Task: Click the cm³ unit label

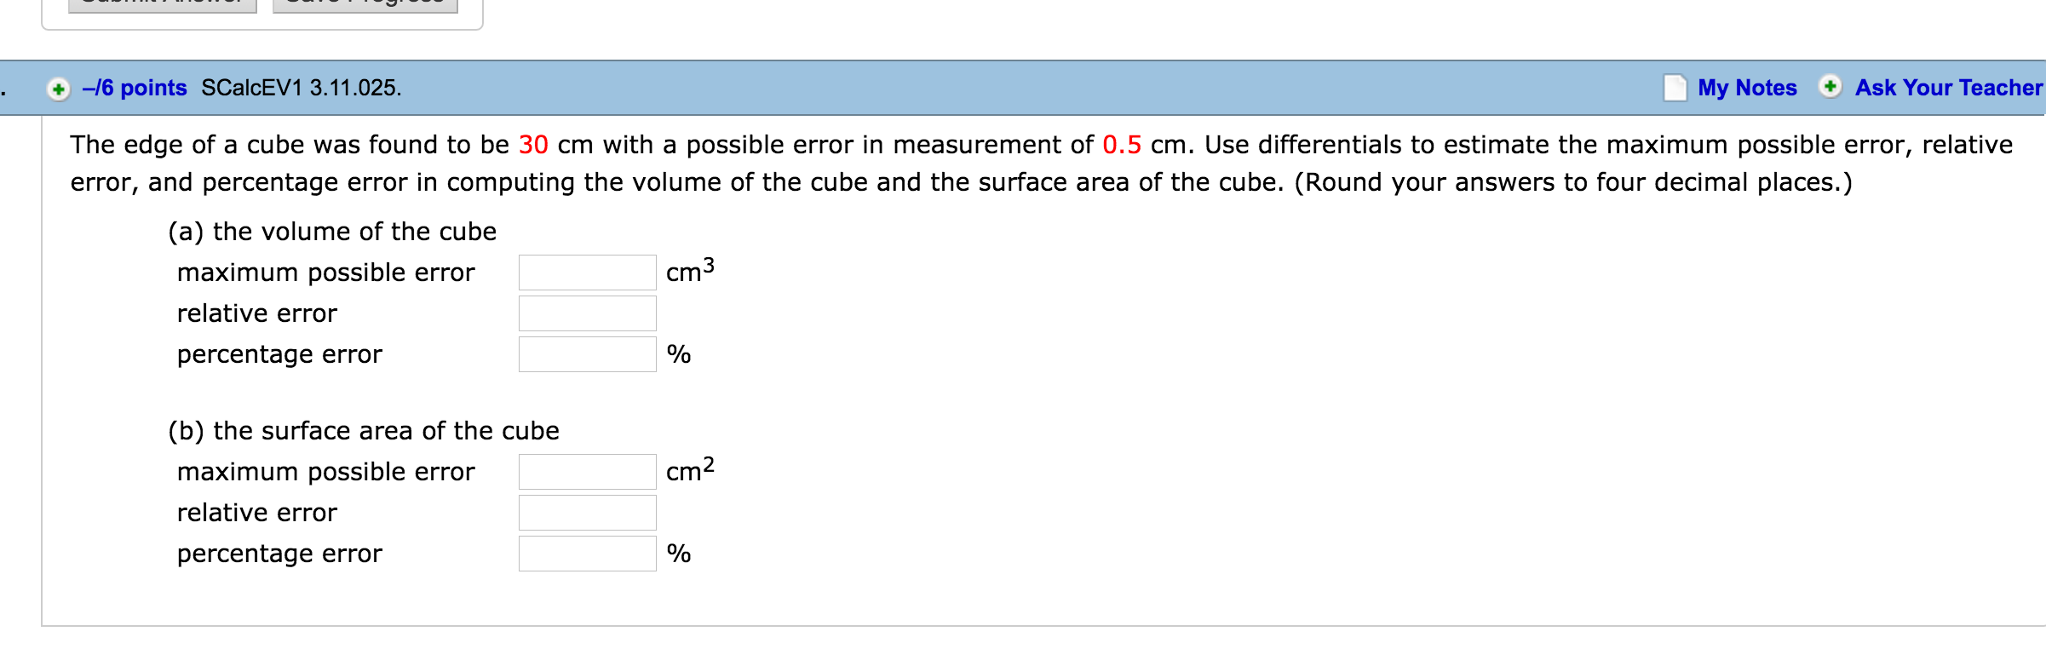Action: click(690, 271)
